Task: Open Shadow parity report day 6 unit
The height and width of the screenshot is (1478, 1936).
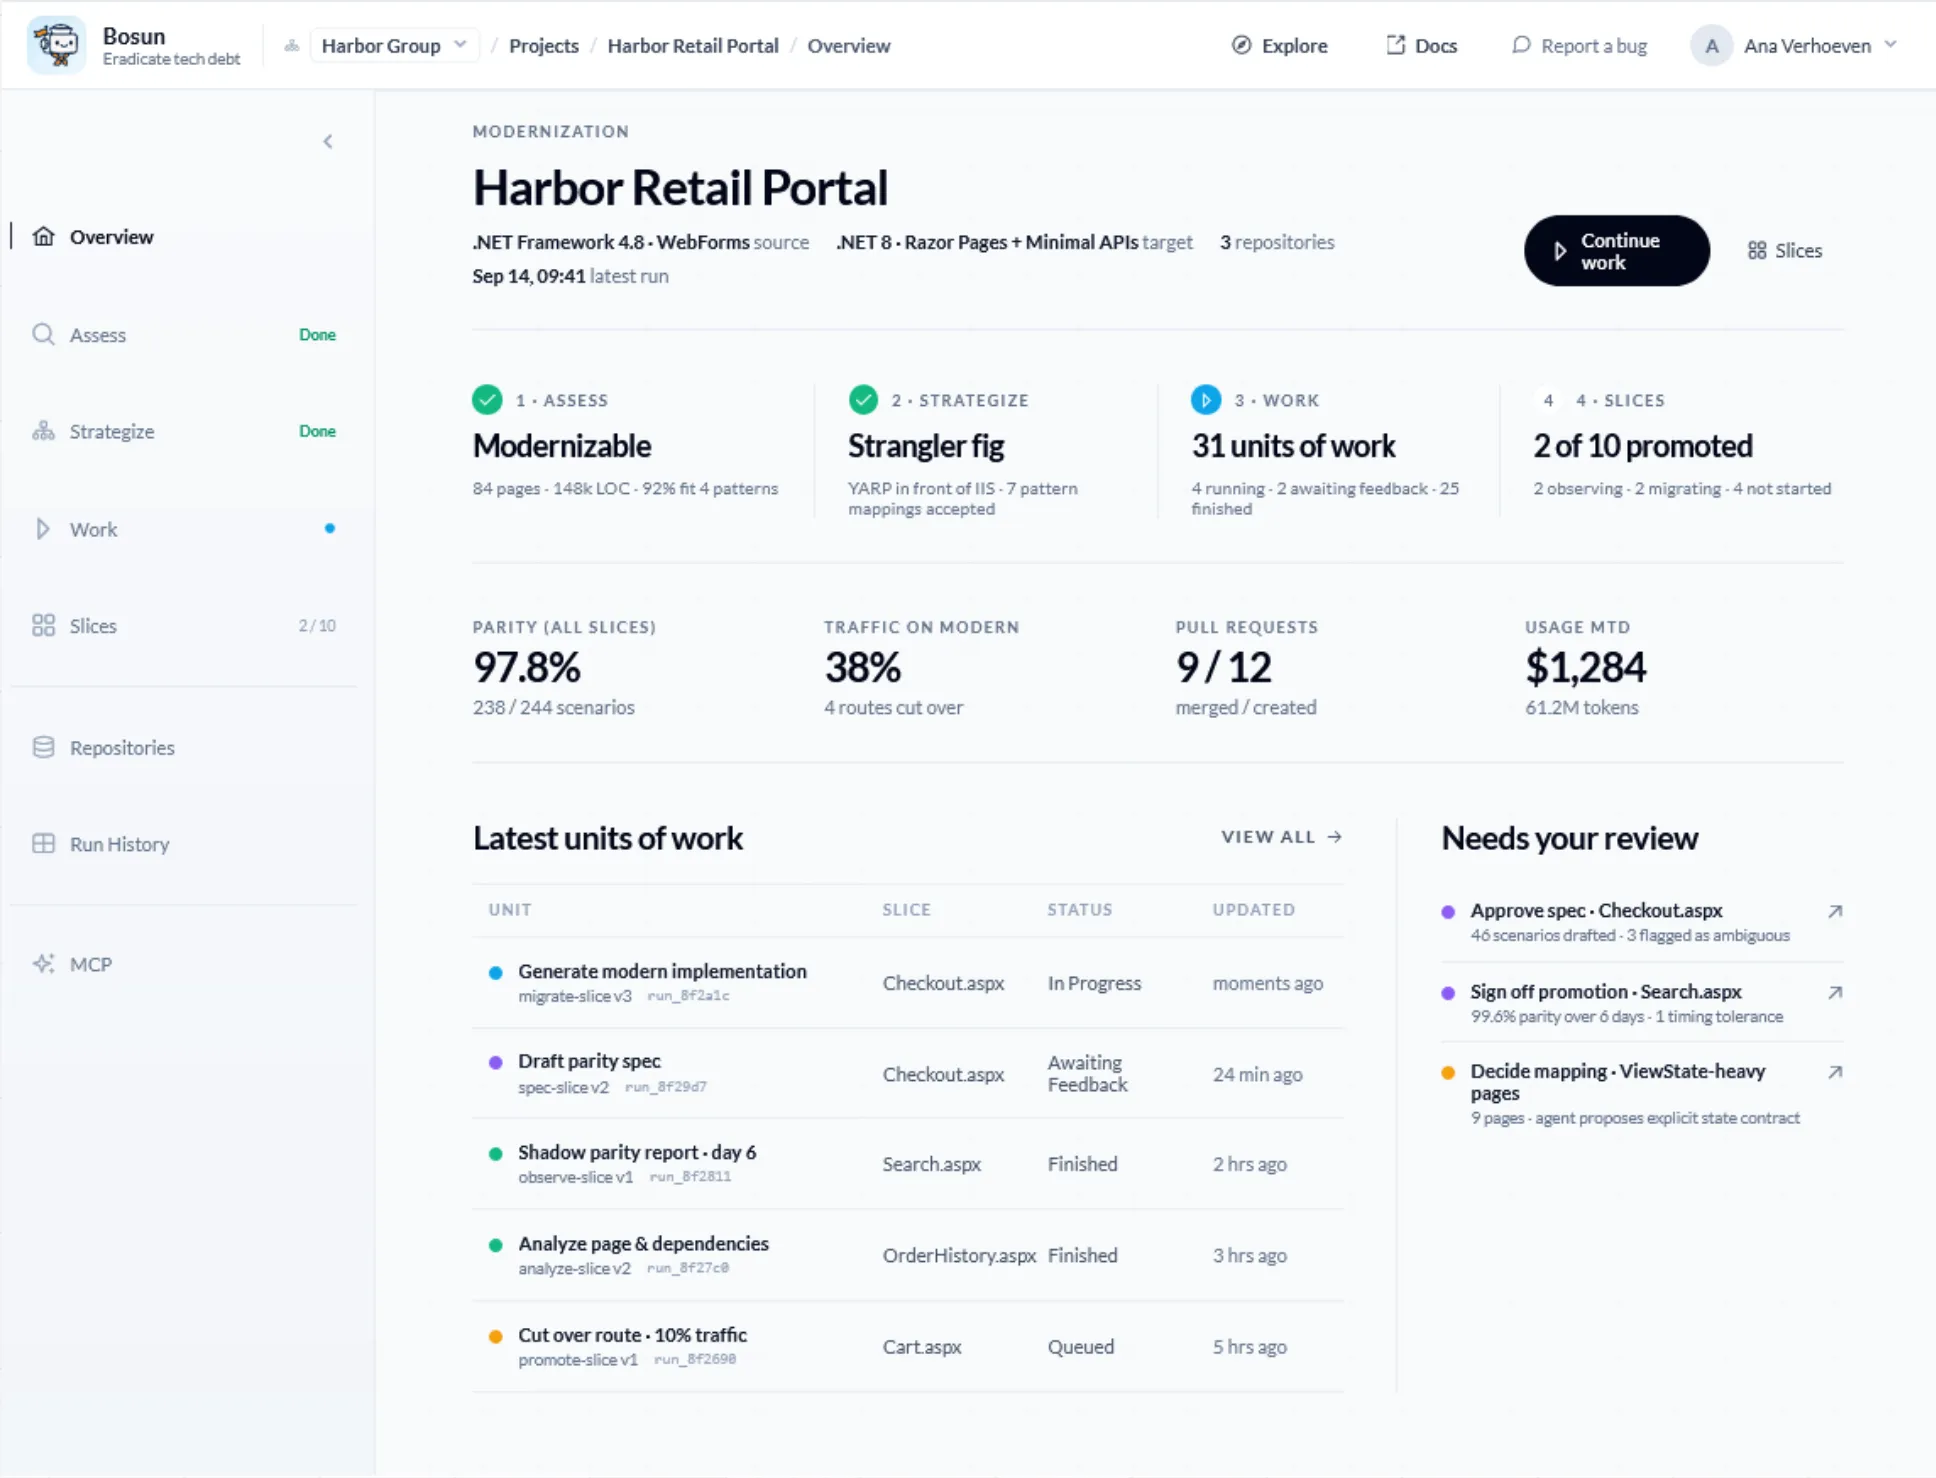Action: [908, 1164]
